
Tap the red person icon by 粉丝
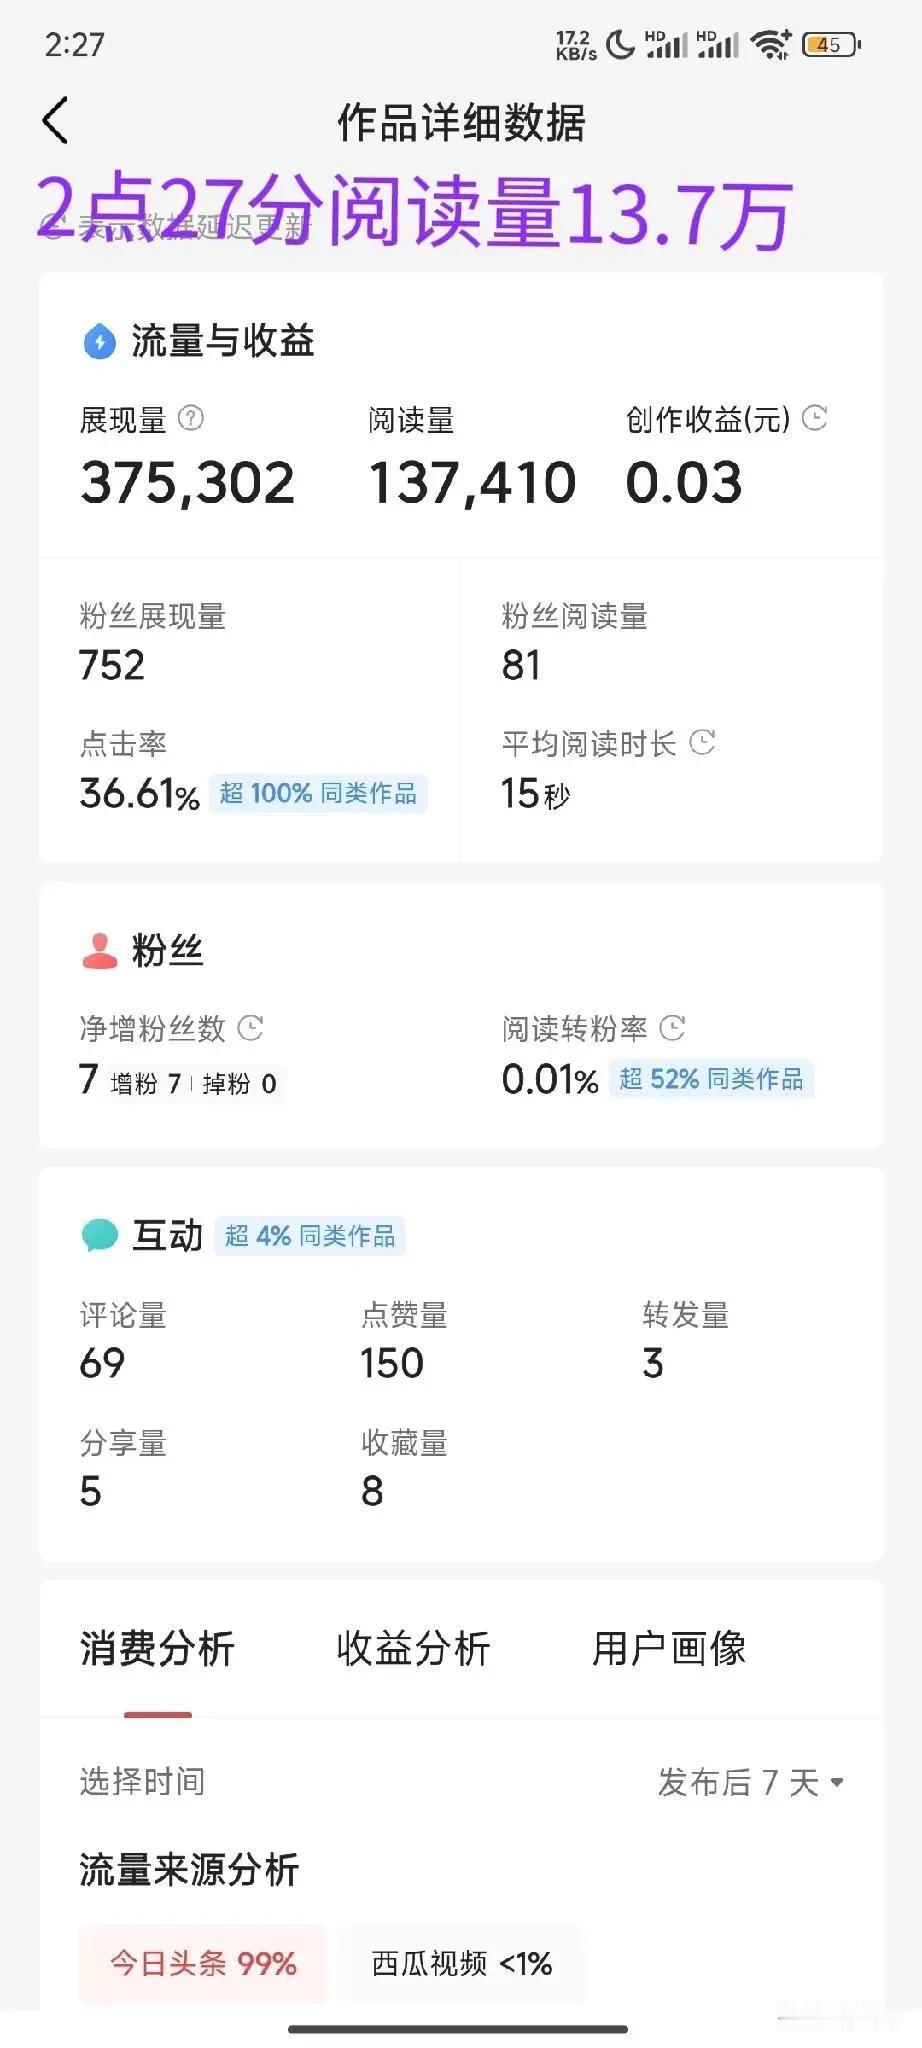[99, 951]
